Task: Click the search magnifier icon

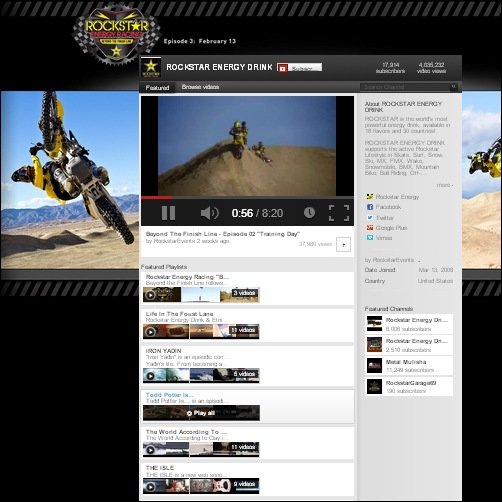Action: (454, 87)
